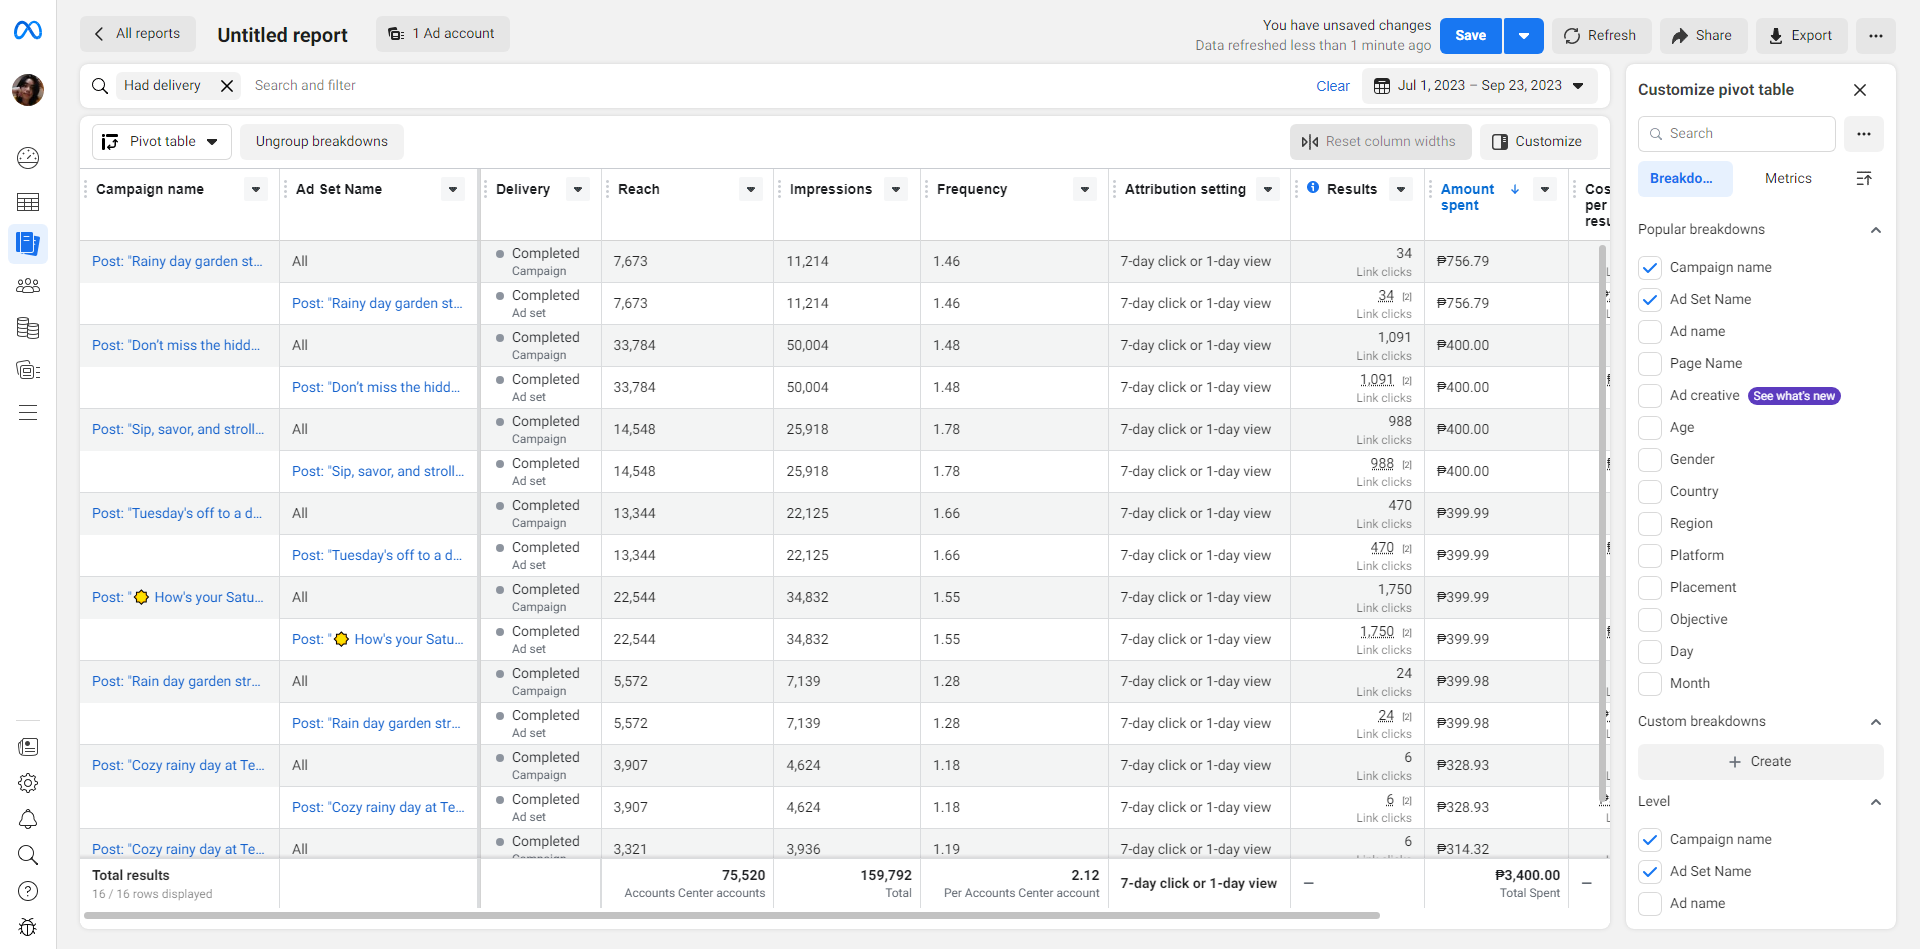Image resolution: width=1920 pixels, height=949 pixels.
Task: Click the bug report icon
Action: pyautogui.click(x=28, y=927)
